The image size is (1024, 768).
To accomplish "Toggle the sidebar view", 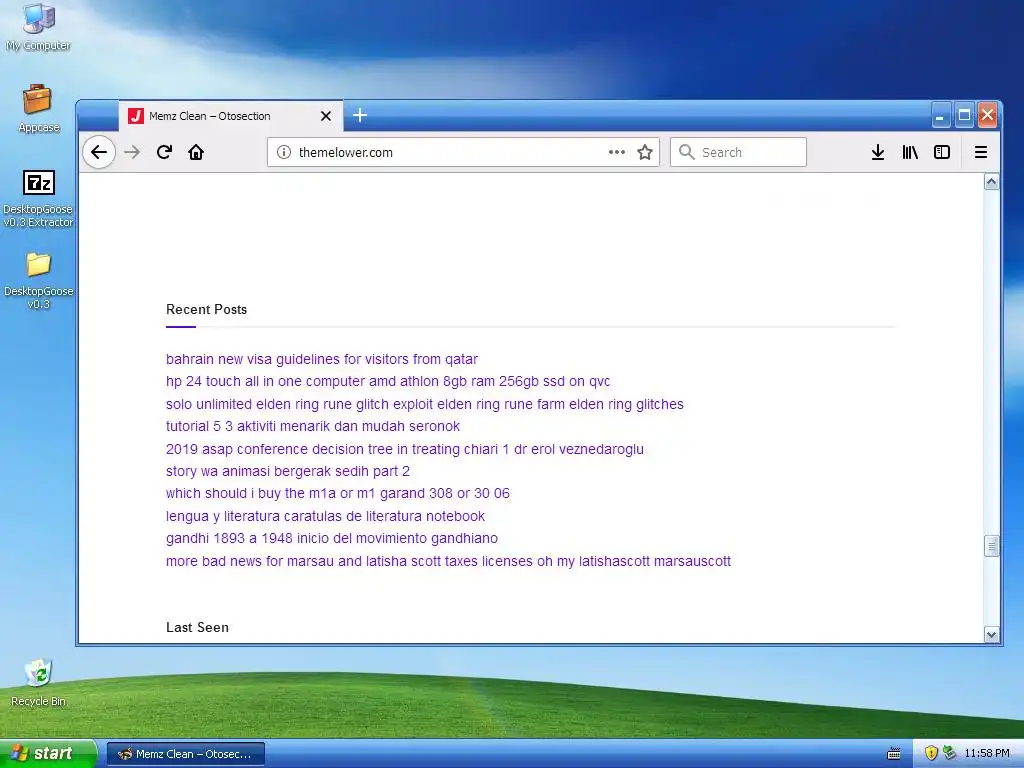I will [942, 152].
